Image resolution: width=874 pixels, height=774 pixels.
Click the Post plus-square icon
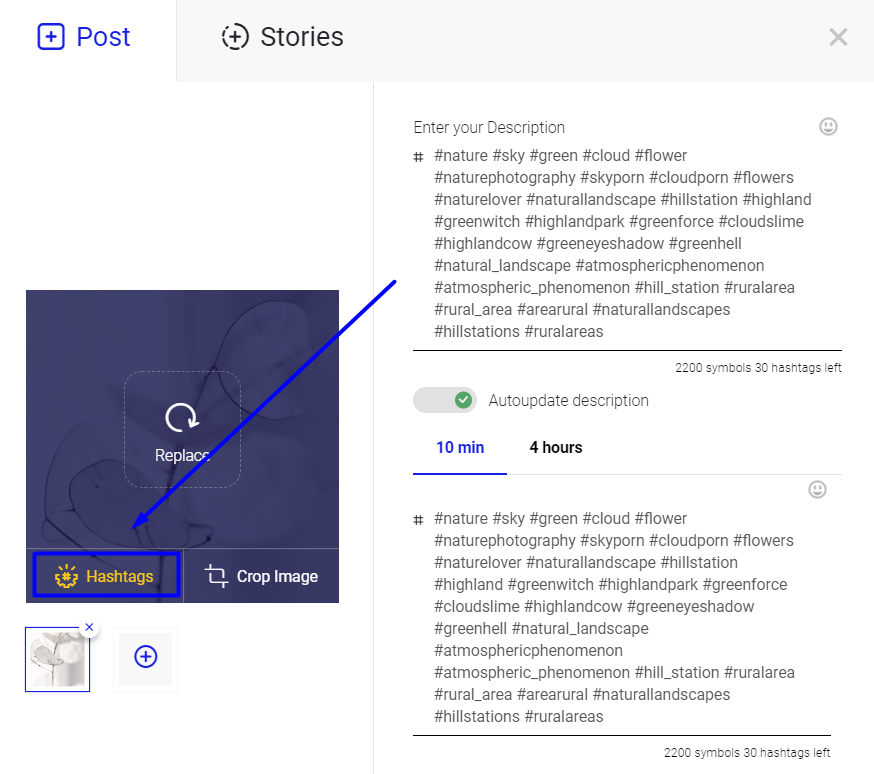click(x=50, y=36)
